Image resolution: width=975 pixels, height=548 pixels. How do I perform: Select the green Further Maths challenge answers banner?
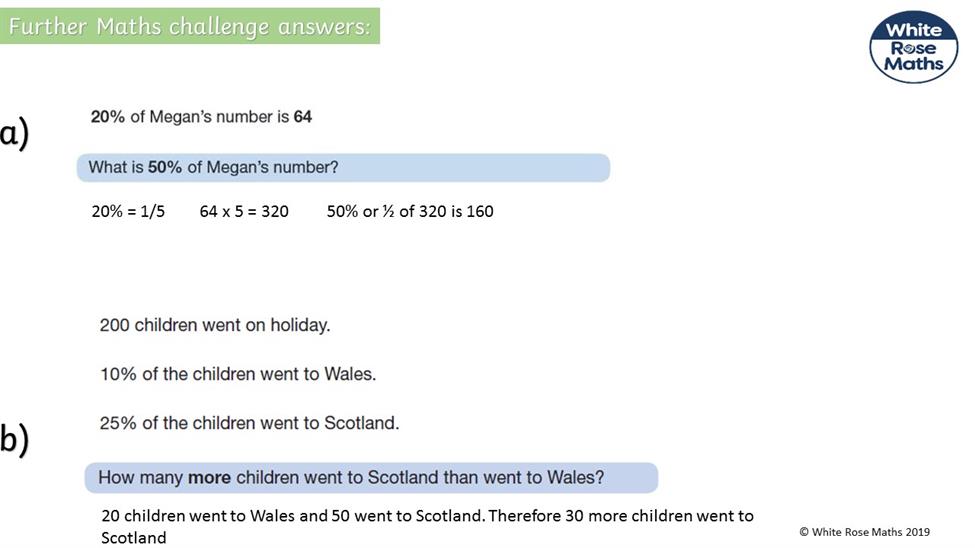[x=190, y=26]
